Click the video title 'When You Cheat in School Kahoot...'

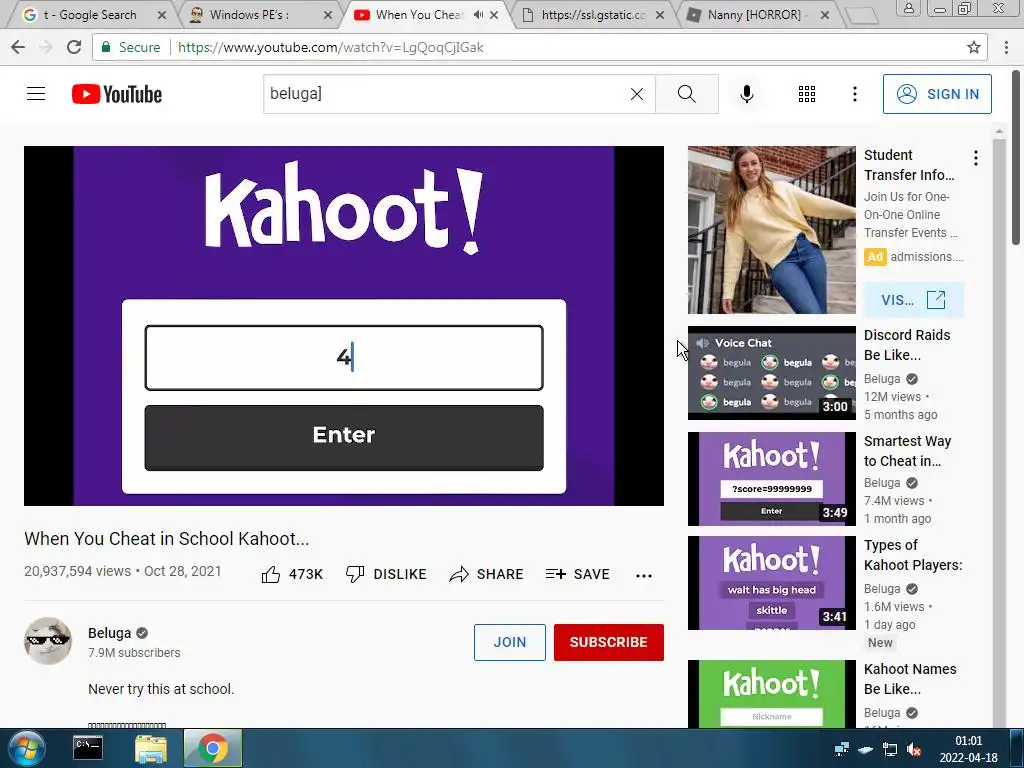pyautogui.click(x=167, y=539)
